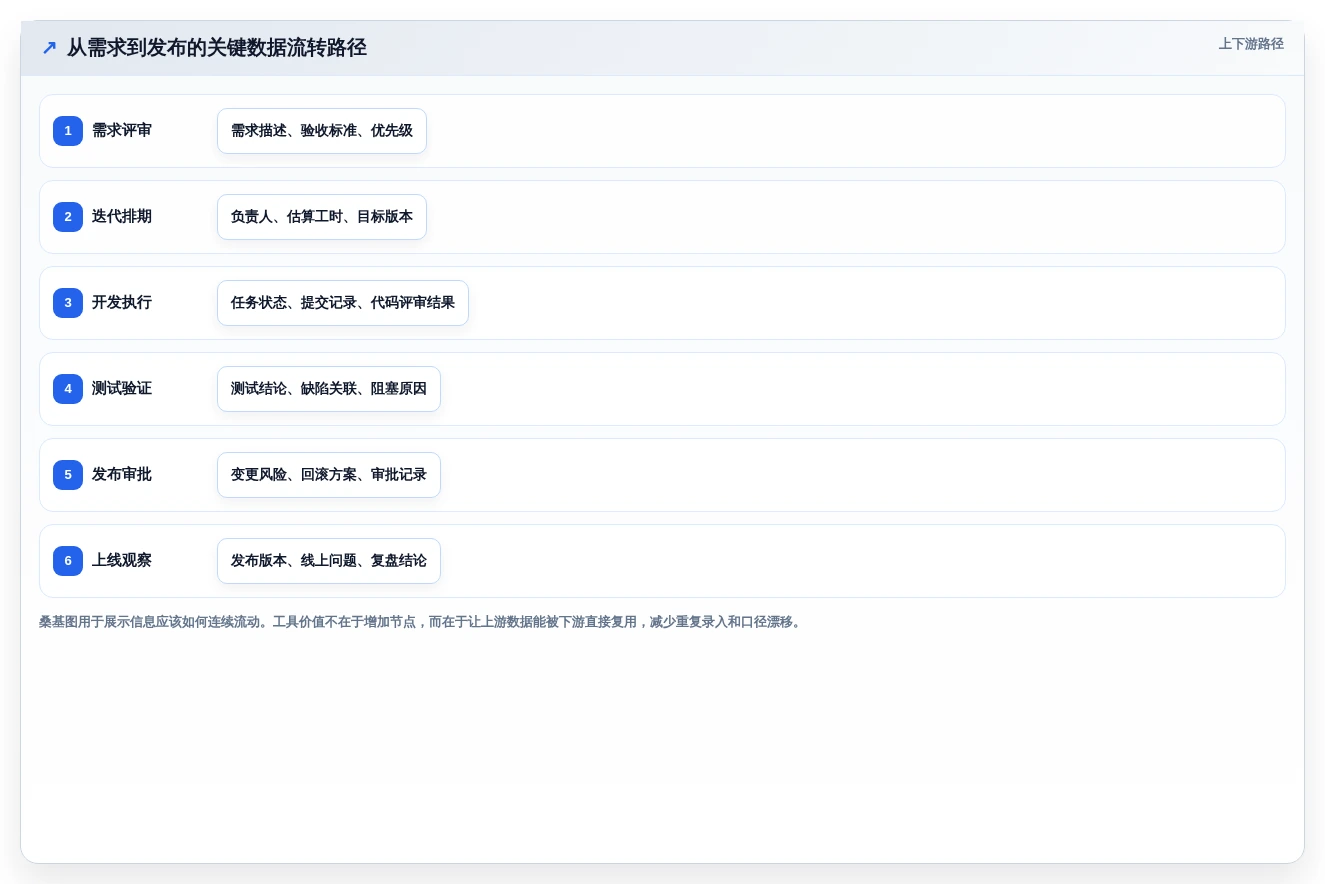Image resolution: width=1325 pixels, height=884 pixels.
Task: Select the 测试验证 stage label
Action: 122,389
